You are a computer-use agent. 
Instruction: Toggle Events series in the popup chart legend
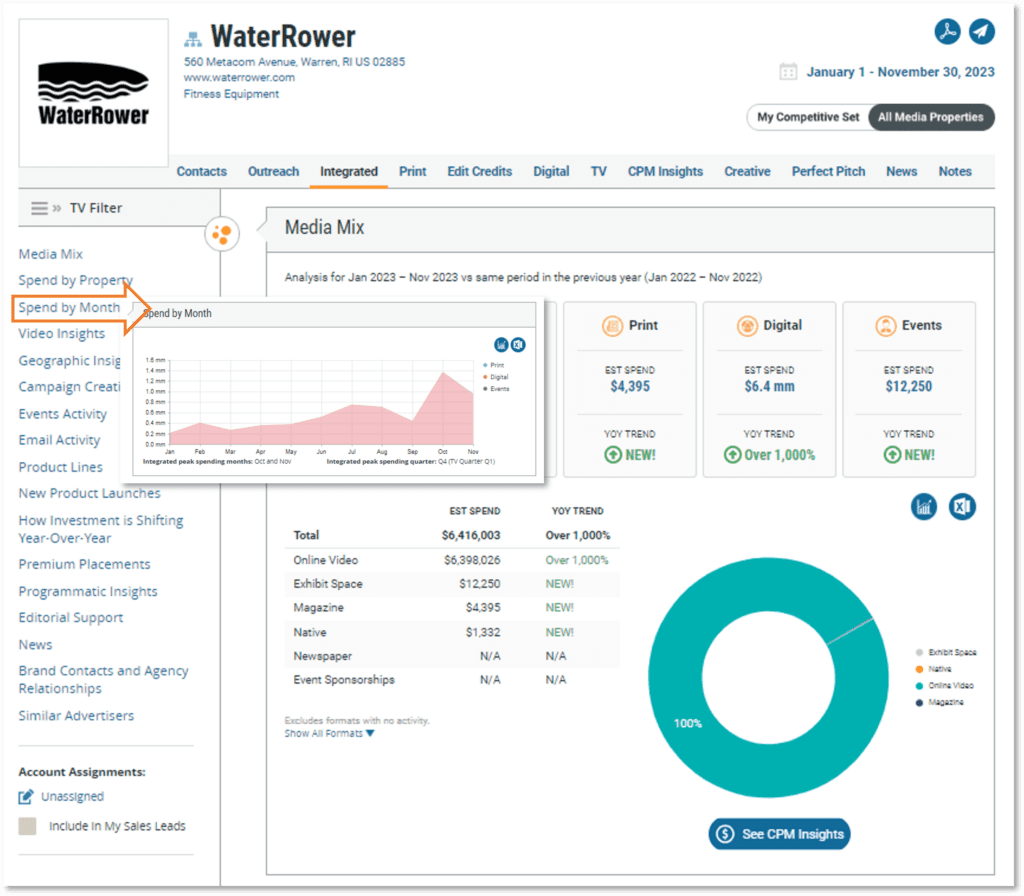click(x=496, y=389)
